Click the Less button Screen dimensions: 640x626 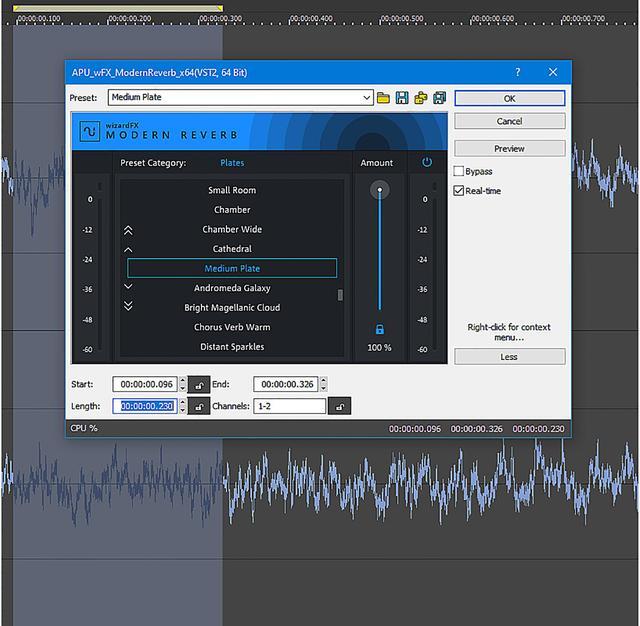pos(510,357)
